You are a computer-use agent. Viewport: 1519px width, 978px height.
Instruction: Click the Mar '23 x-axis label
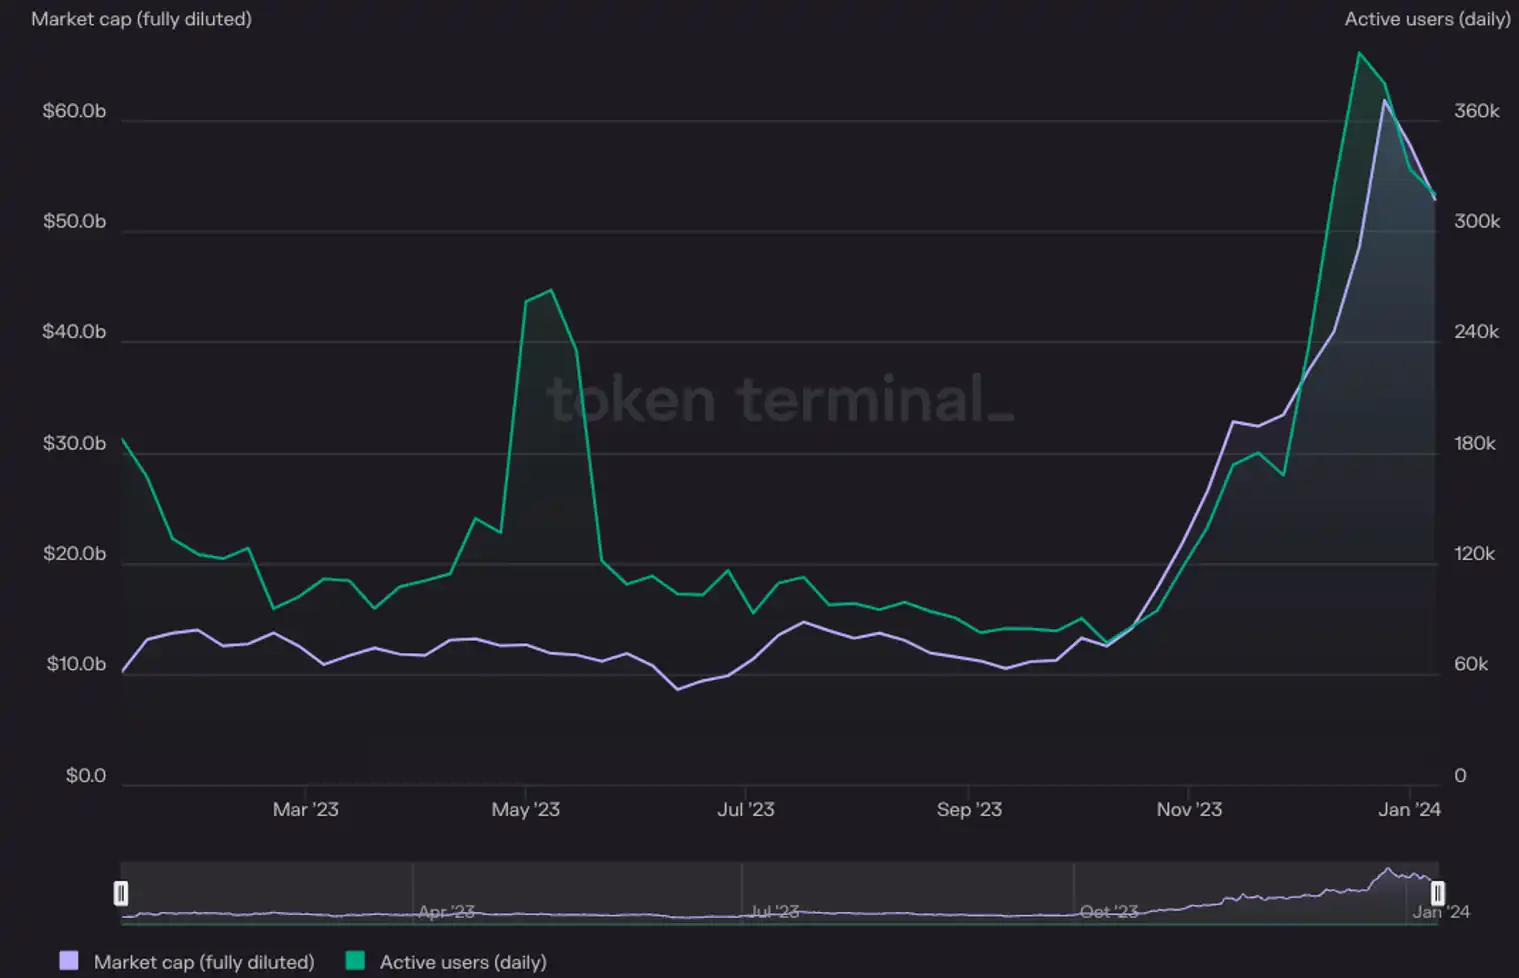306,810
